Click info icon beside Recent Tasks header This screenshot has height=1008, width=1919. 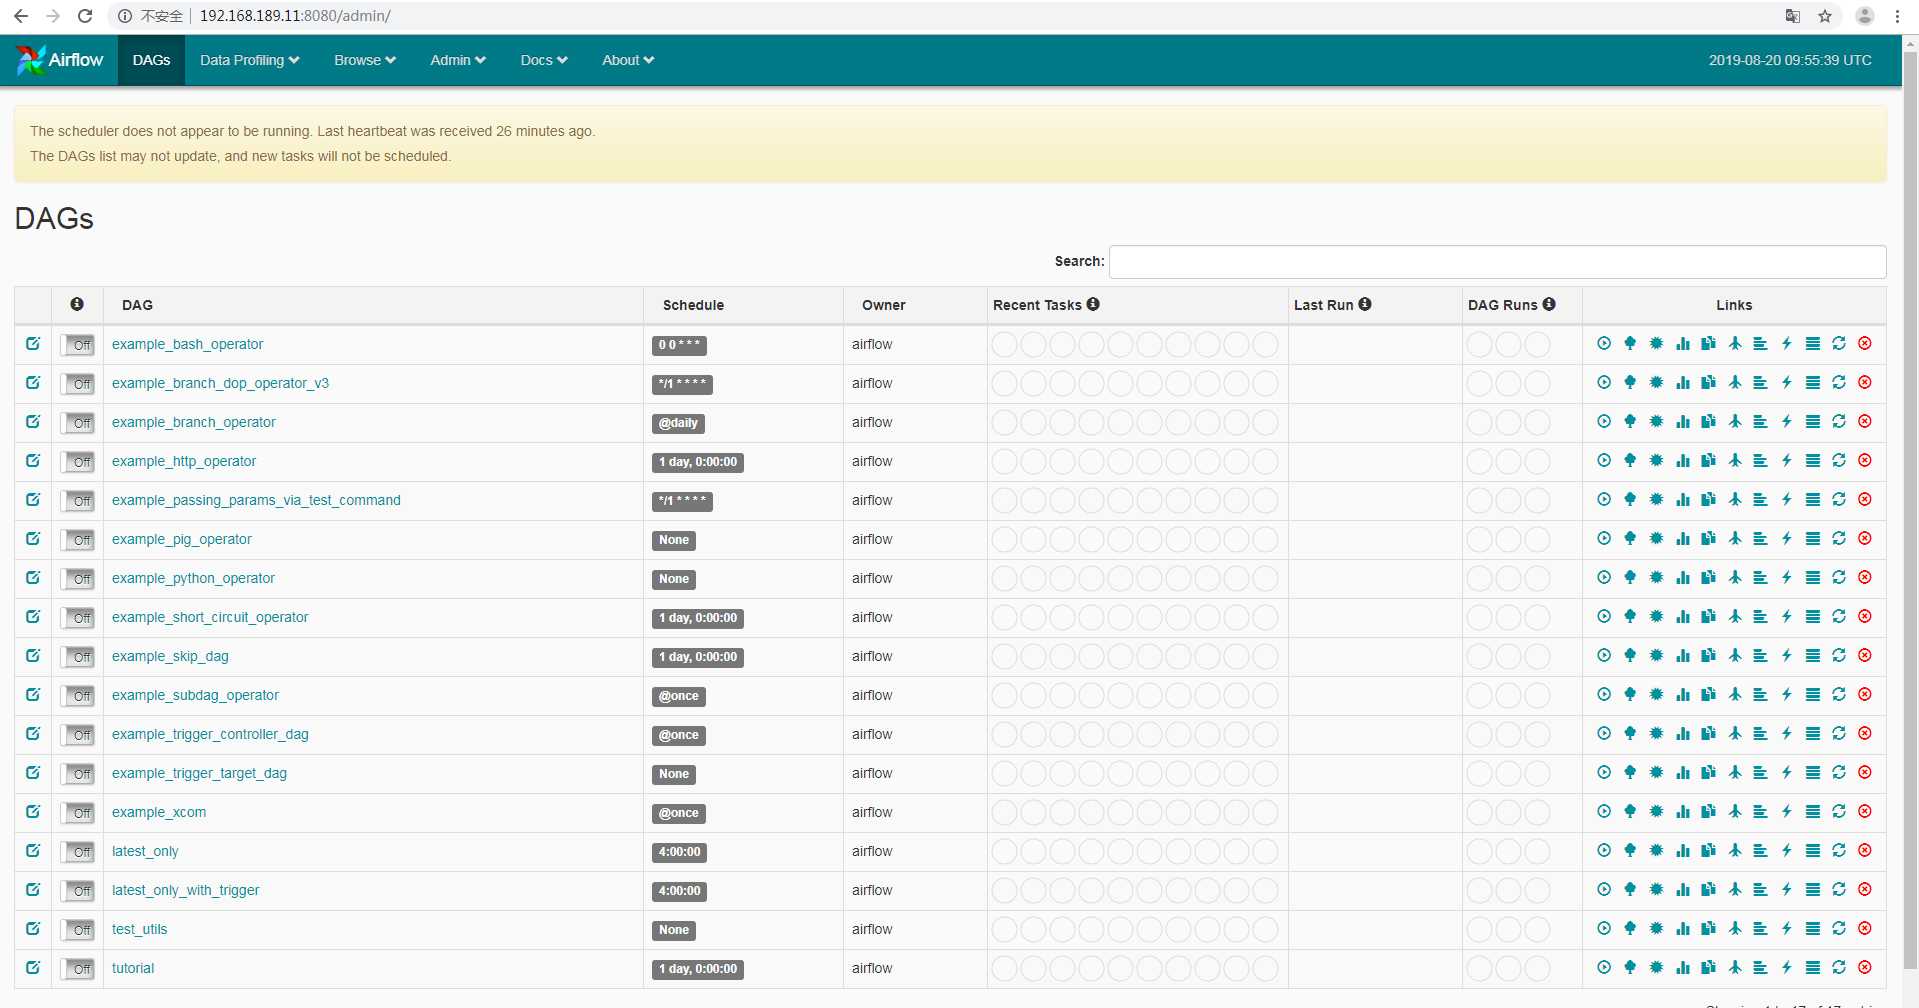[1093, 304]
